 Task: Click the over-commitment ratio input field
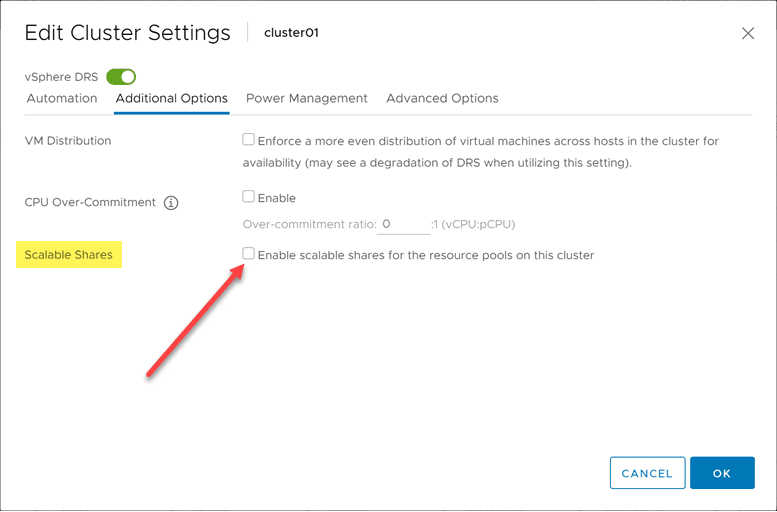click(x=403, y=225)
